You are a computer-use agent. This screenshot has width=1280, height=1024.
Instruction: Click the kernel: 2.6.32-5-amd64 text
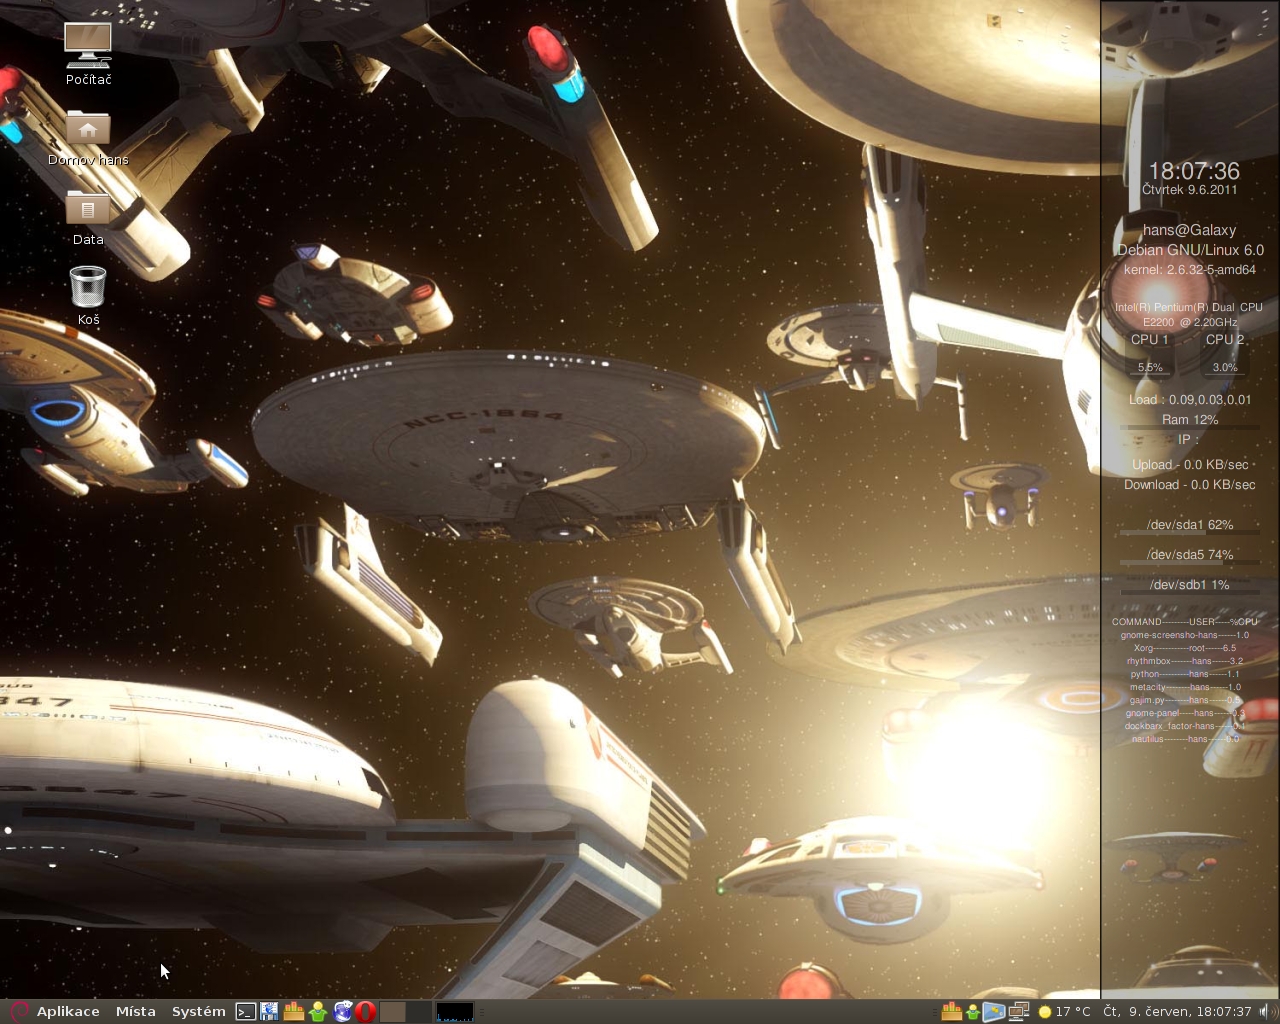[1189, 270]
